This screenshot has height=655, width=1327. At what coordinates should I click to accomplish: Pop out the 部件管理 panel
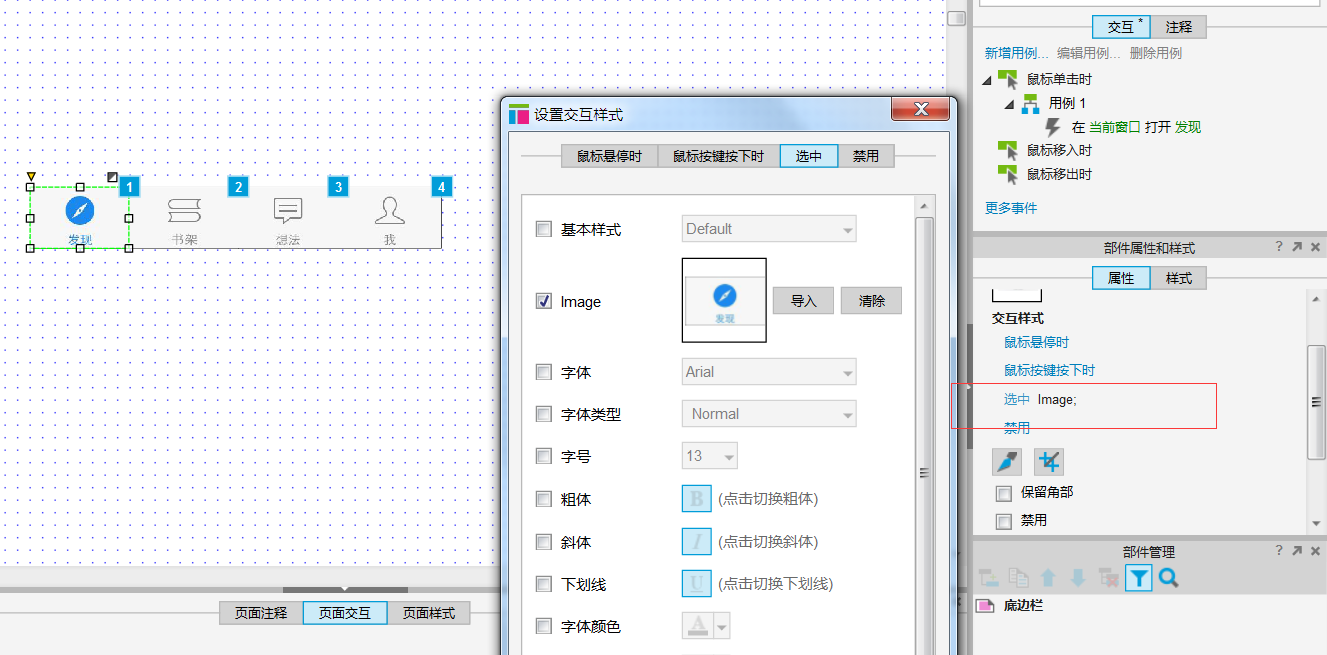[1297, 551]
